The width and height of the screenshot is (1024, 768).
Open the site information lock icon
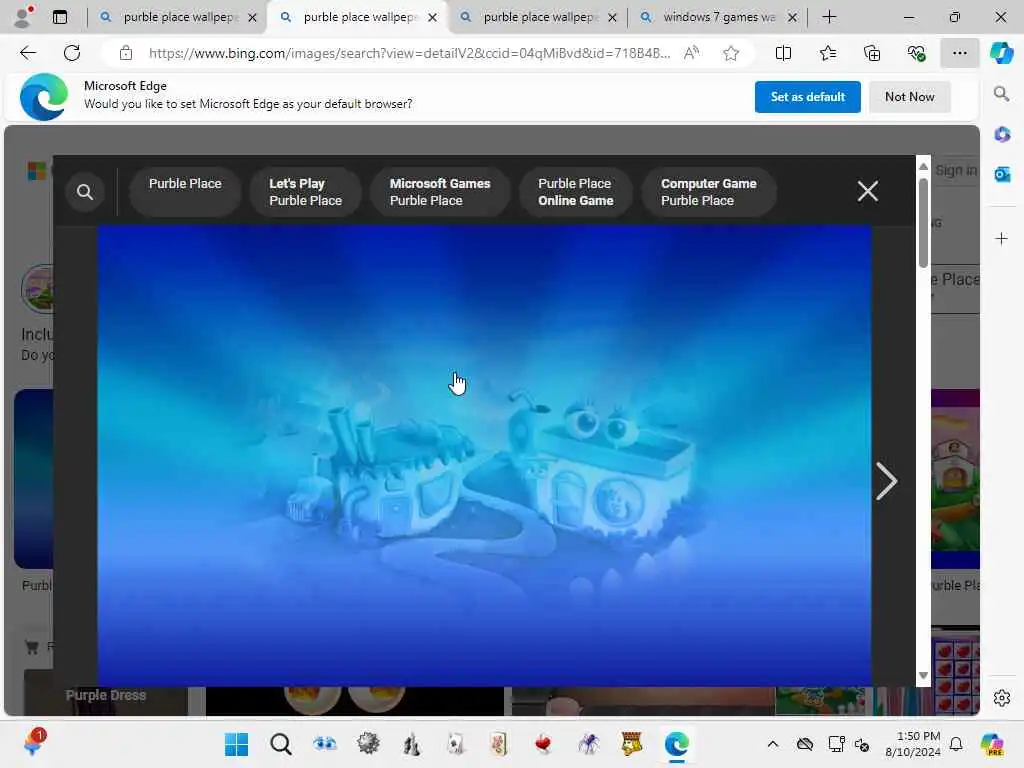pos(125,54)
